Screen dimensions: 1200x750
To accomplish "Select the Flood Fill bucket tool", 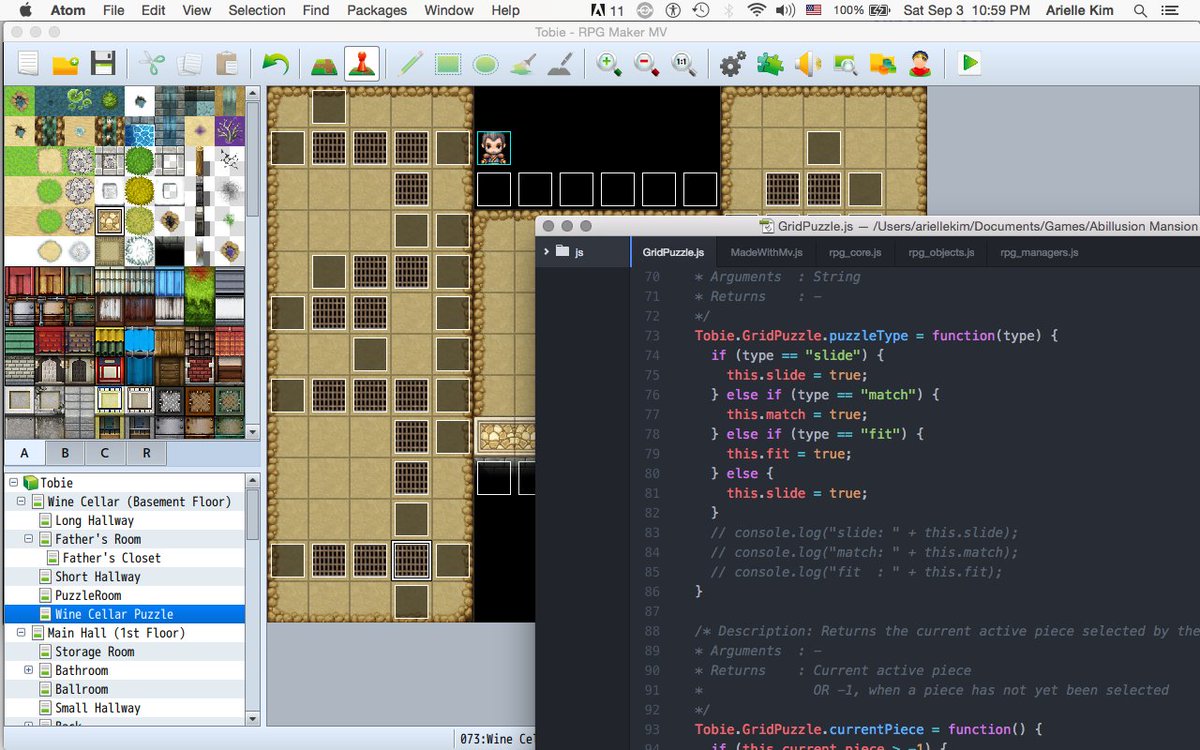I will 522,64.
